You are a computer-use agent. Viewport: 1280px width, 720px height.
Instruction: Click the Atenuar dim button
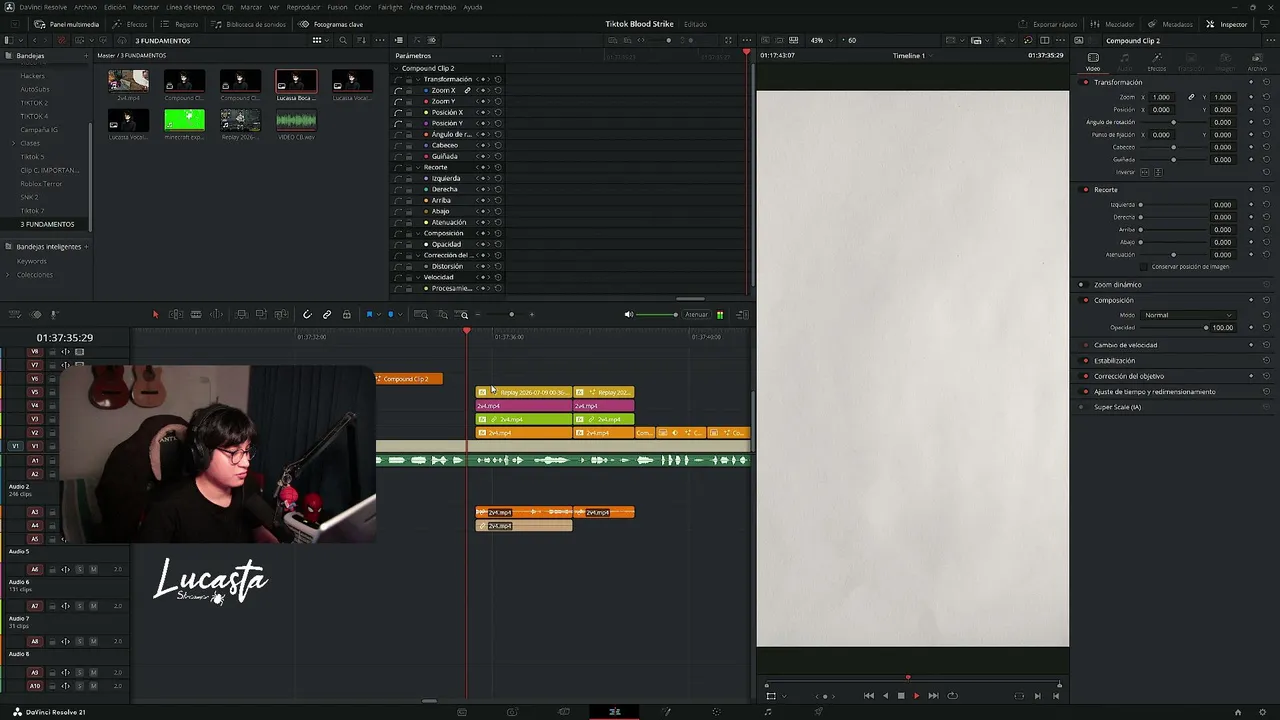[696, 315]
